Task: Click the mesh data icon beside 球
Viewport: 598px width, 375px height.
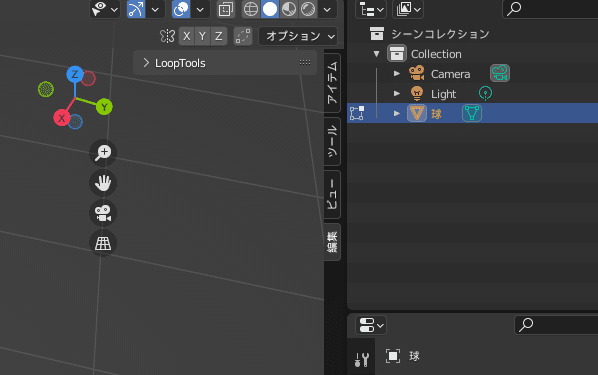Action: 472,113
